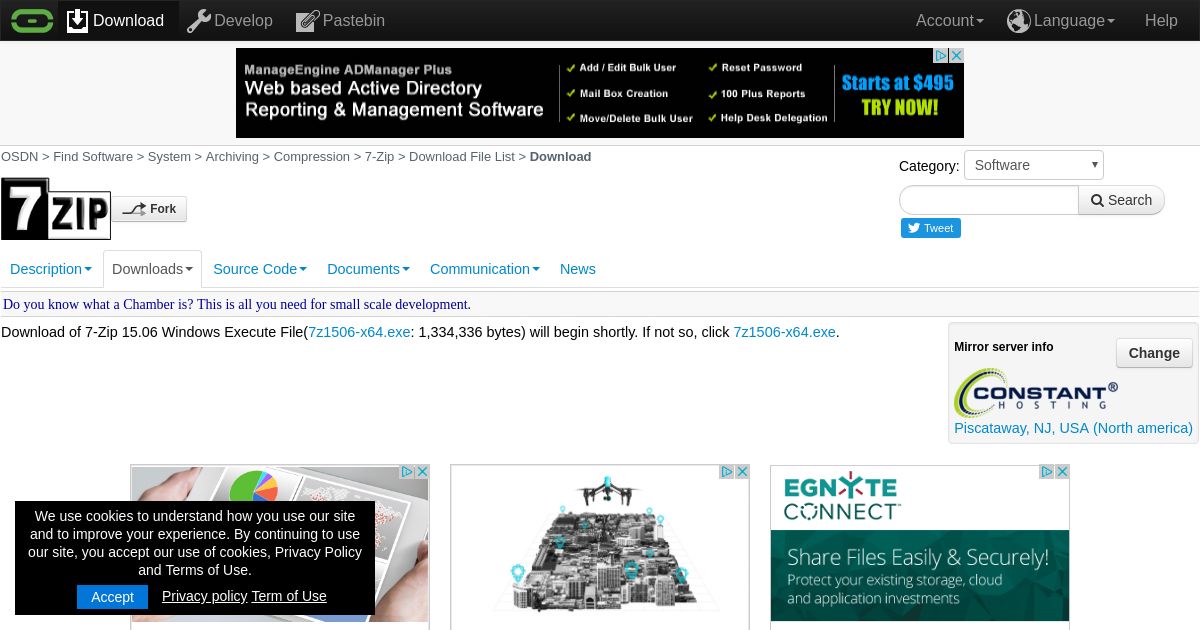Image resolution: width=1200 pixels, height=630 pixels.
Task: Click the 7-ZIP project logo
Action: click(x=56, y=208)
